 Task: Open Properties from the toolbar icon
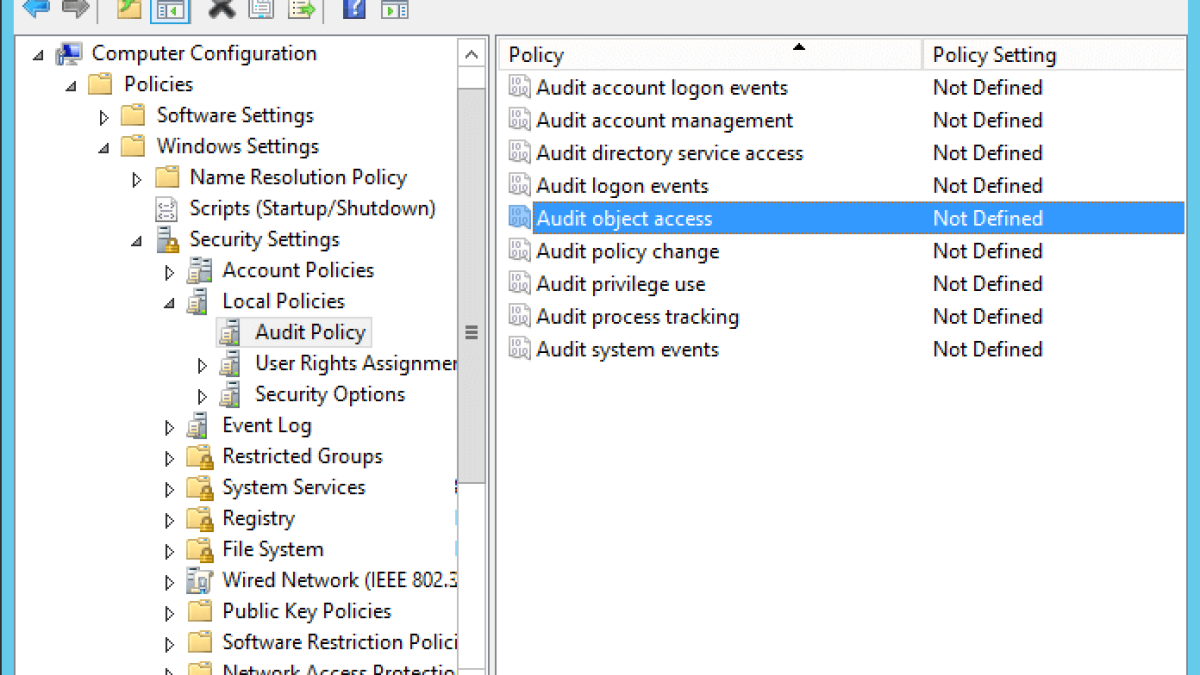tap(261, 9)
